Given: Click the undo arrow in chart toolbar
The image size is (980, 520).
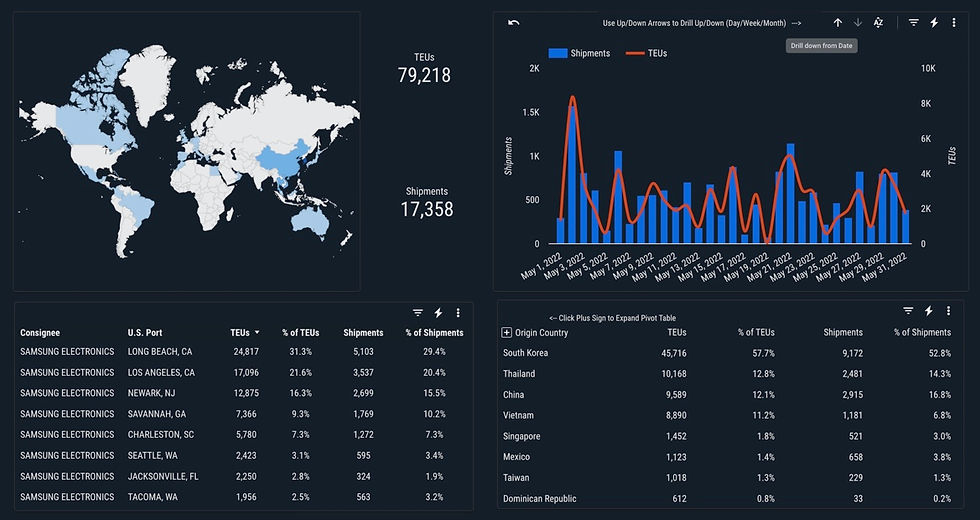Looking at the screenshot, I should pyautogui.click(x=514, y=23).
